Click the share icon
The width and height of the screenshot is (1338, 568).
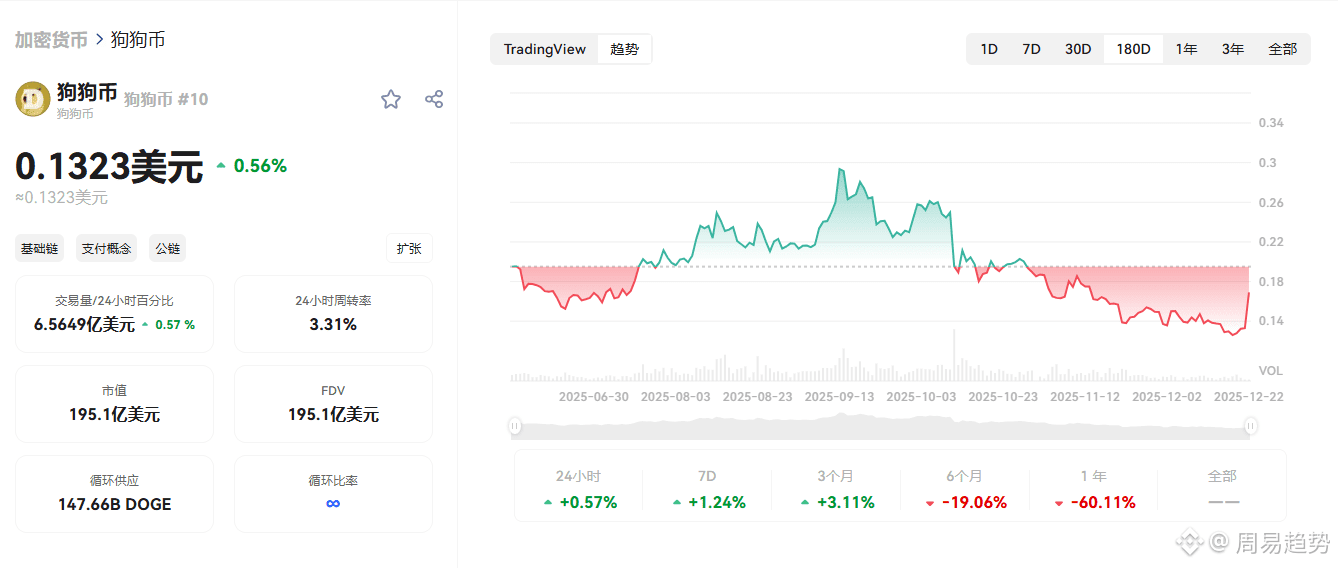434,99
